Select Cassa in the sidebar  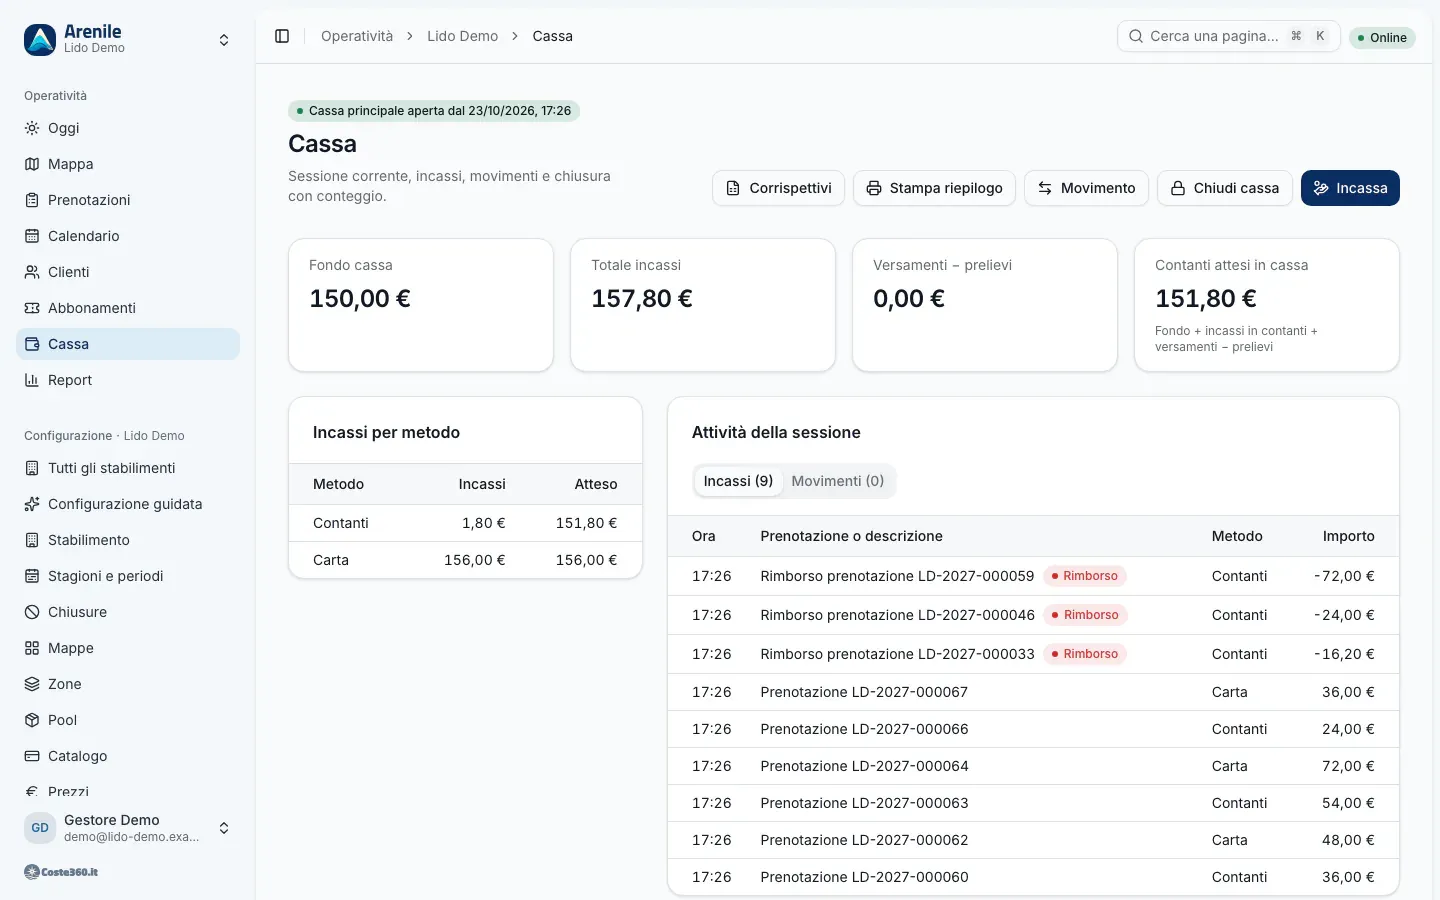(128, 344)
